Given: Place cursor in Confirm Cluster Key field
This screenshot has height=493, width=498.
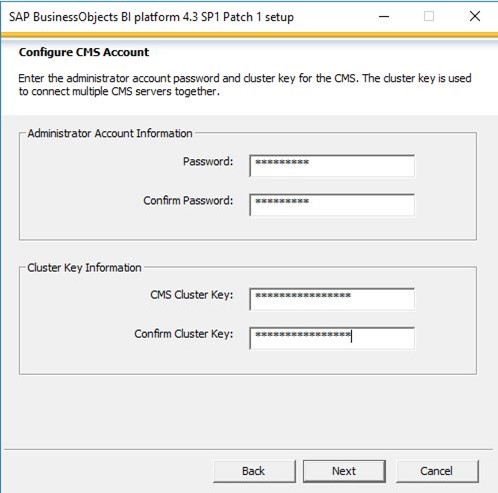Looking at the screenshot, I should coord(332,338).
